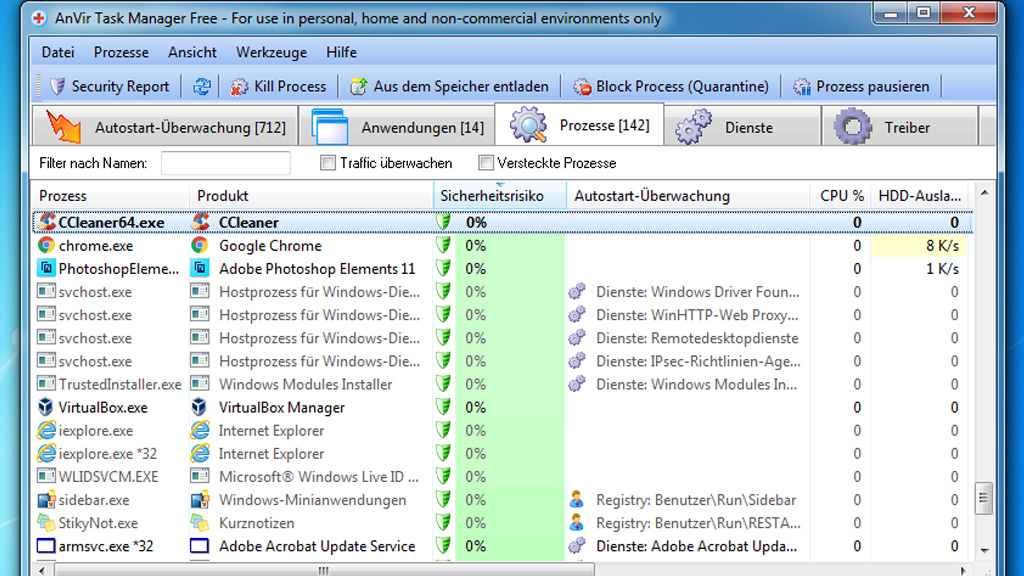Switch to the Dienste tab
This screenshot has width=1024, height=576.
pyautogui.click(x=725, y=126)
